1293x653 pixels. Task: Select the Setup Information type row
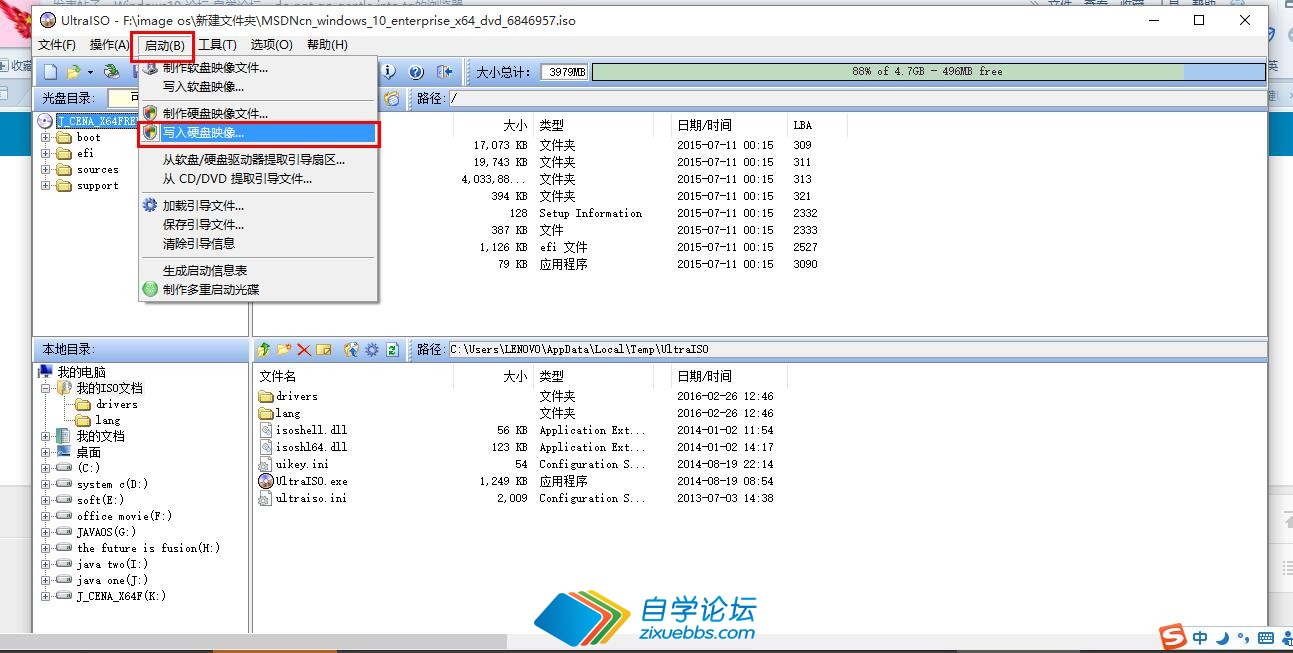(x=590, y=213)
